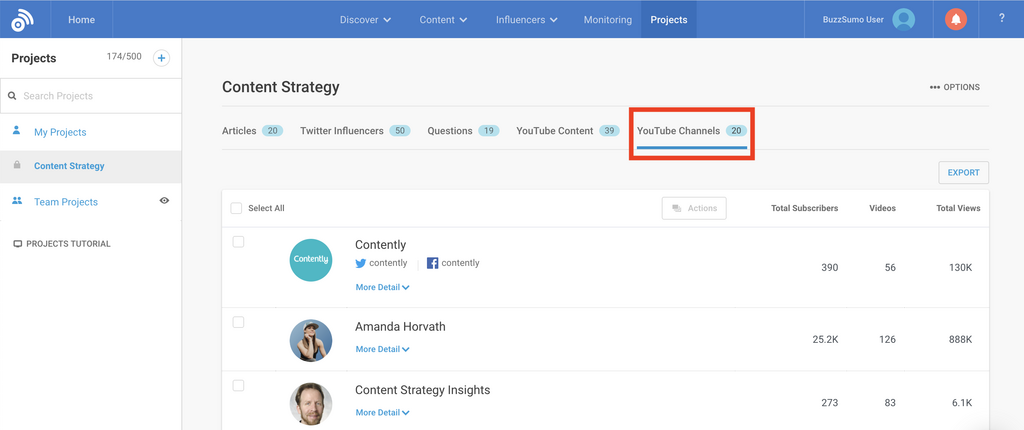Open the Influencers dropdown menu
Screen dimensions: 1024x430
pyautogui.click(x=526, y=20)
